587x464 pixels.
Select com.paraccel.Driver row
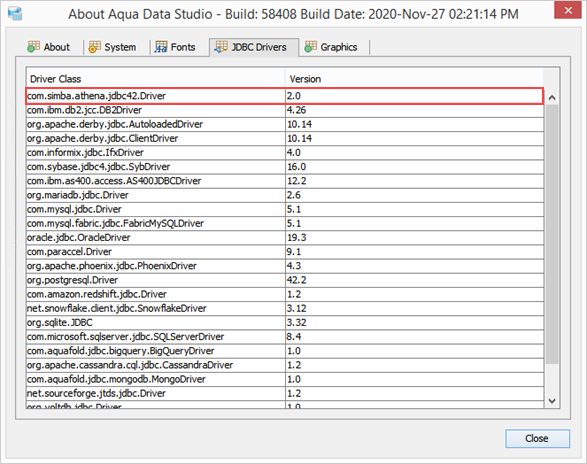point(285,252)
